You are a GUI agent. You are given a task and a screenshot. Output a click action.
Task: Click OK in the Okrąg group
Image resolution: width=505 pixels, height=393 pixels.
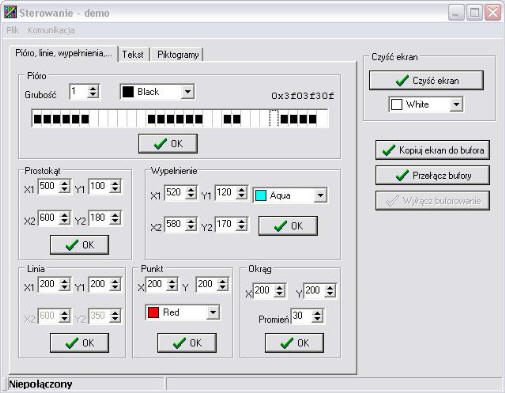[294, 343]
